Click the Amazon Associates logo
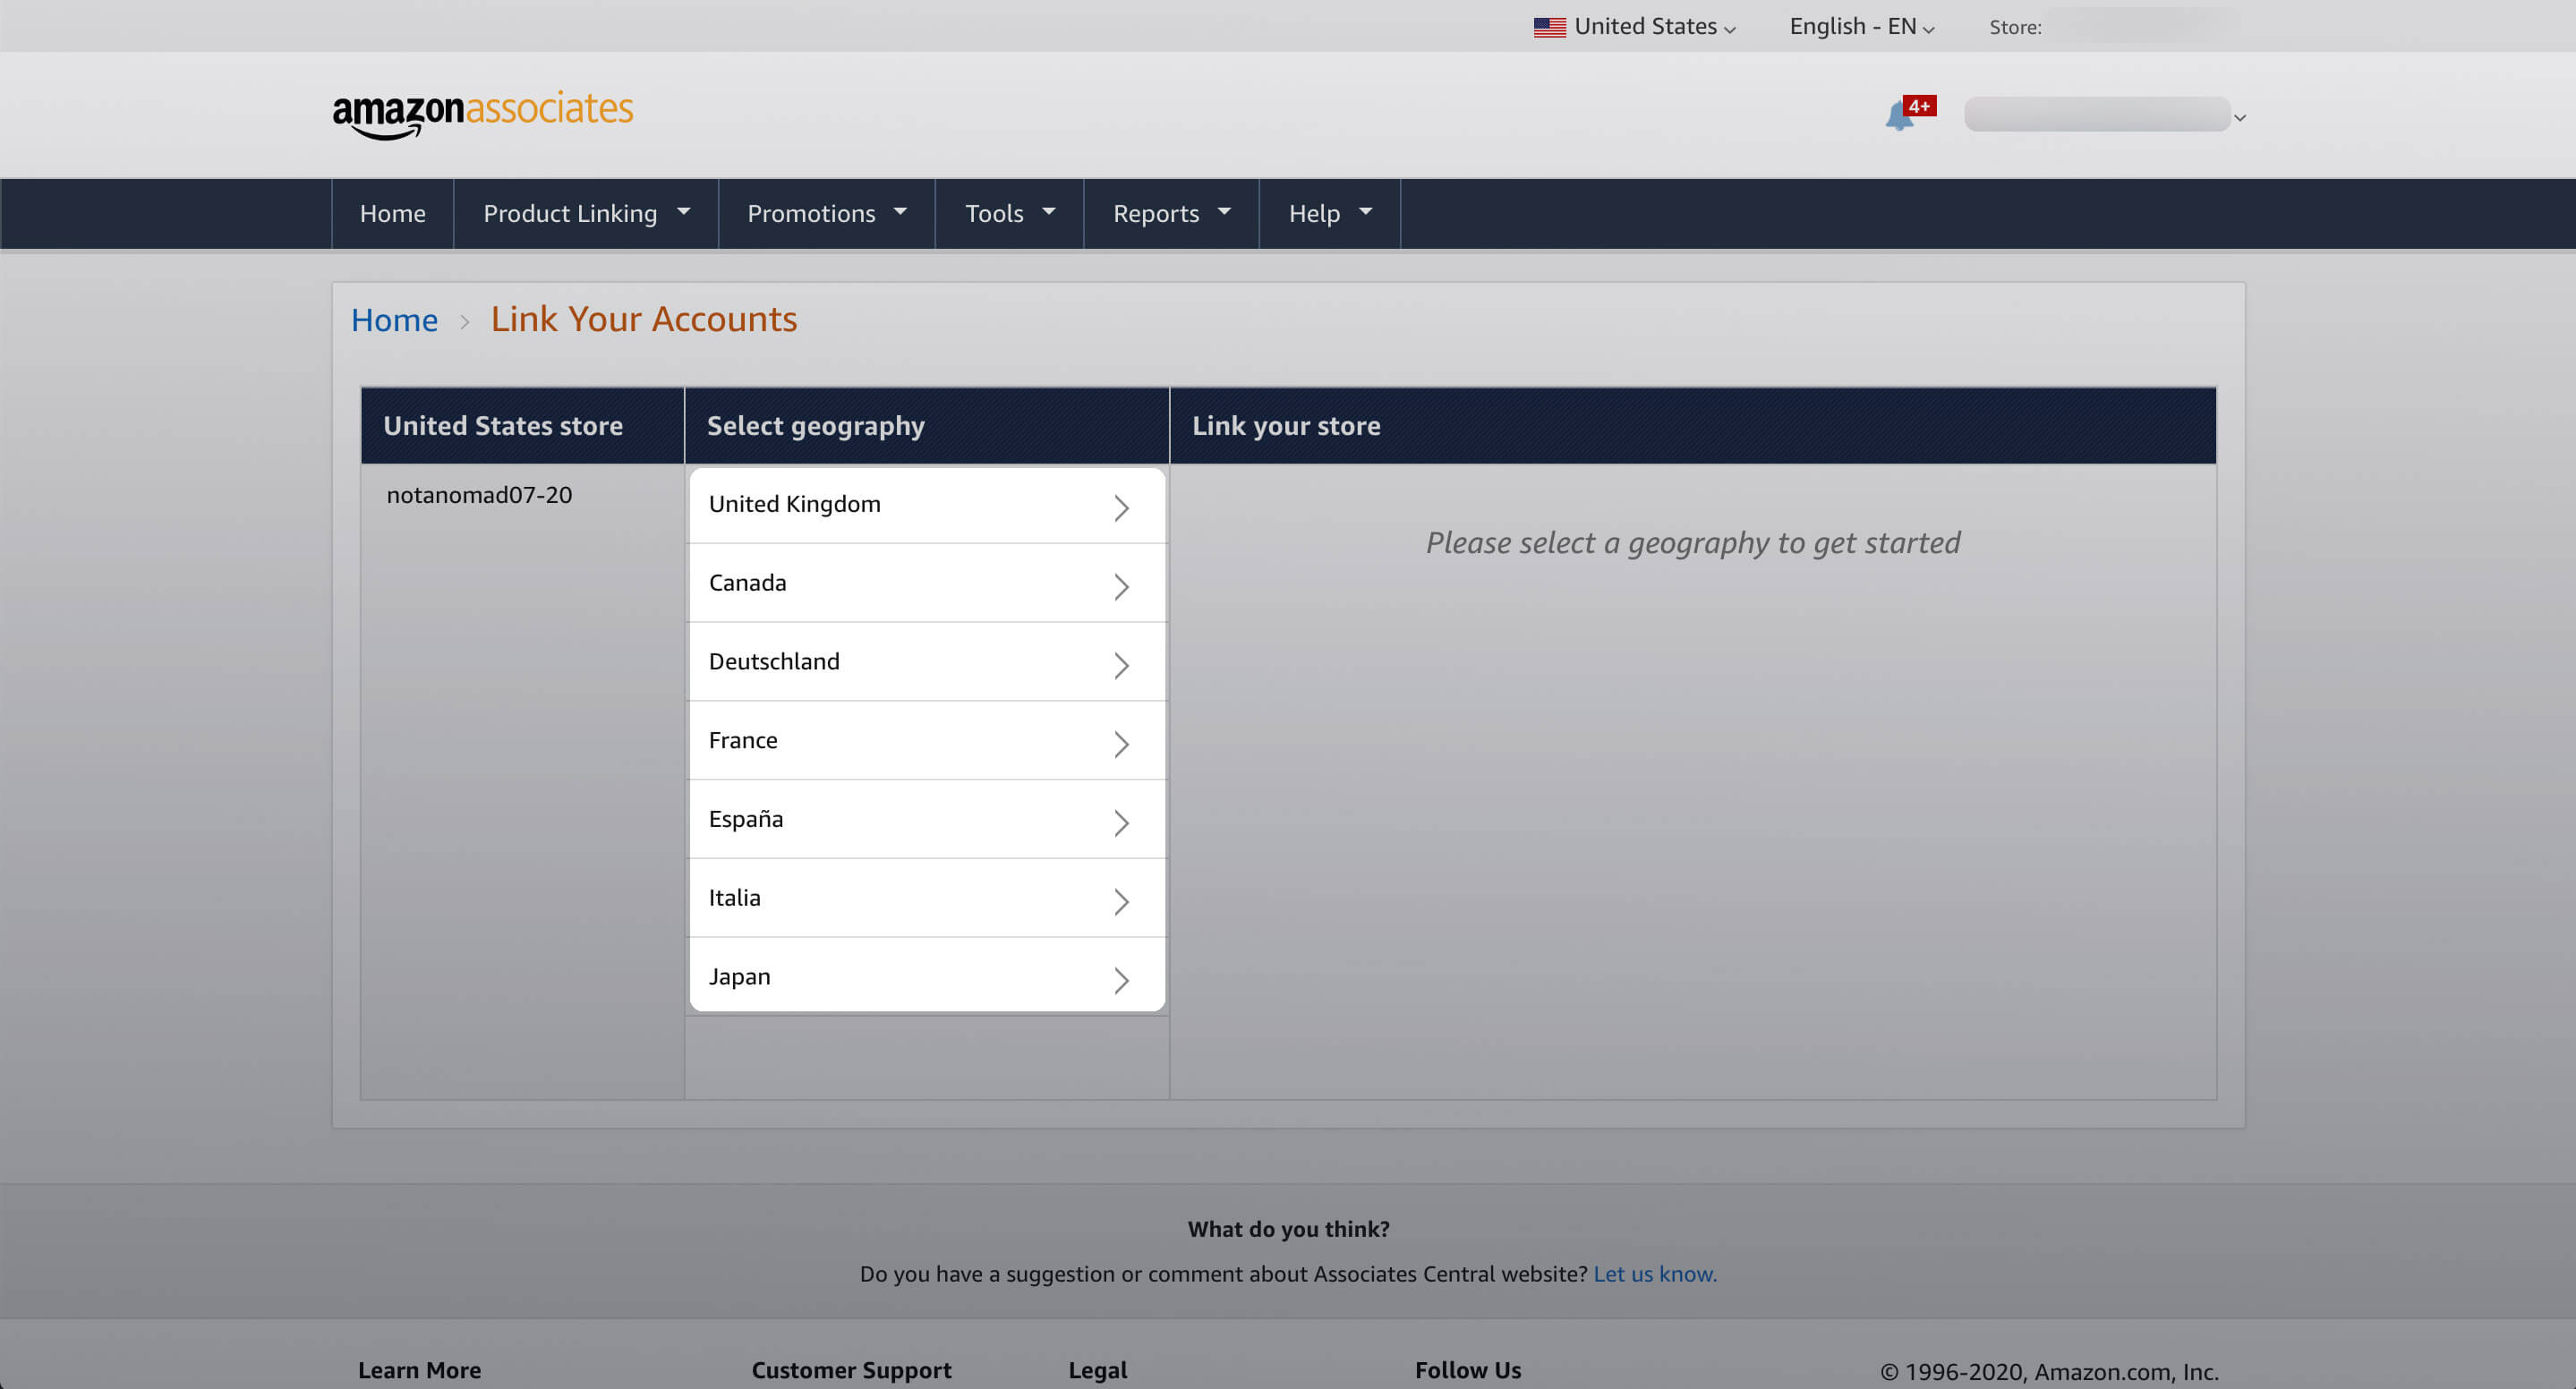2576x1389 pixels. [483, 113]
